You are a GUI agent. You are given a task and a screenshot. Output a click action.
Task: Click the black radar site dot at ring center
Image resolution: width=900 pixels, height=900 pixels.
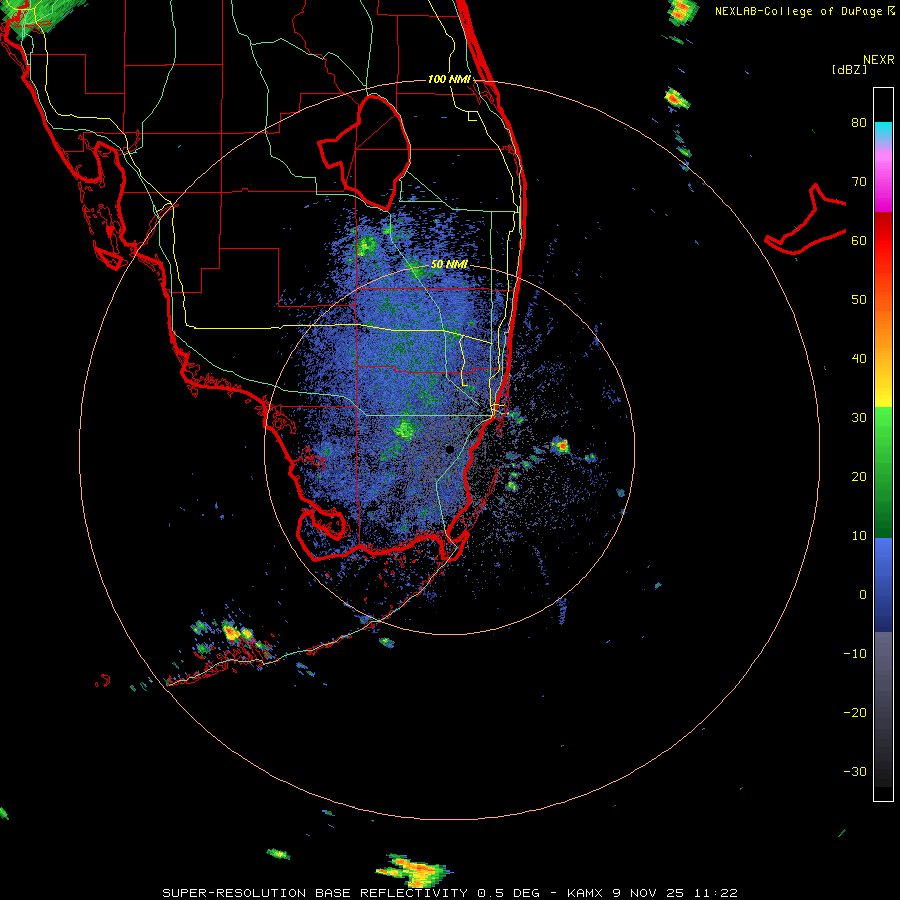[x=450, y=449]
